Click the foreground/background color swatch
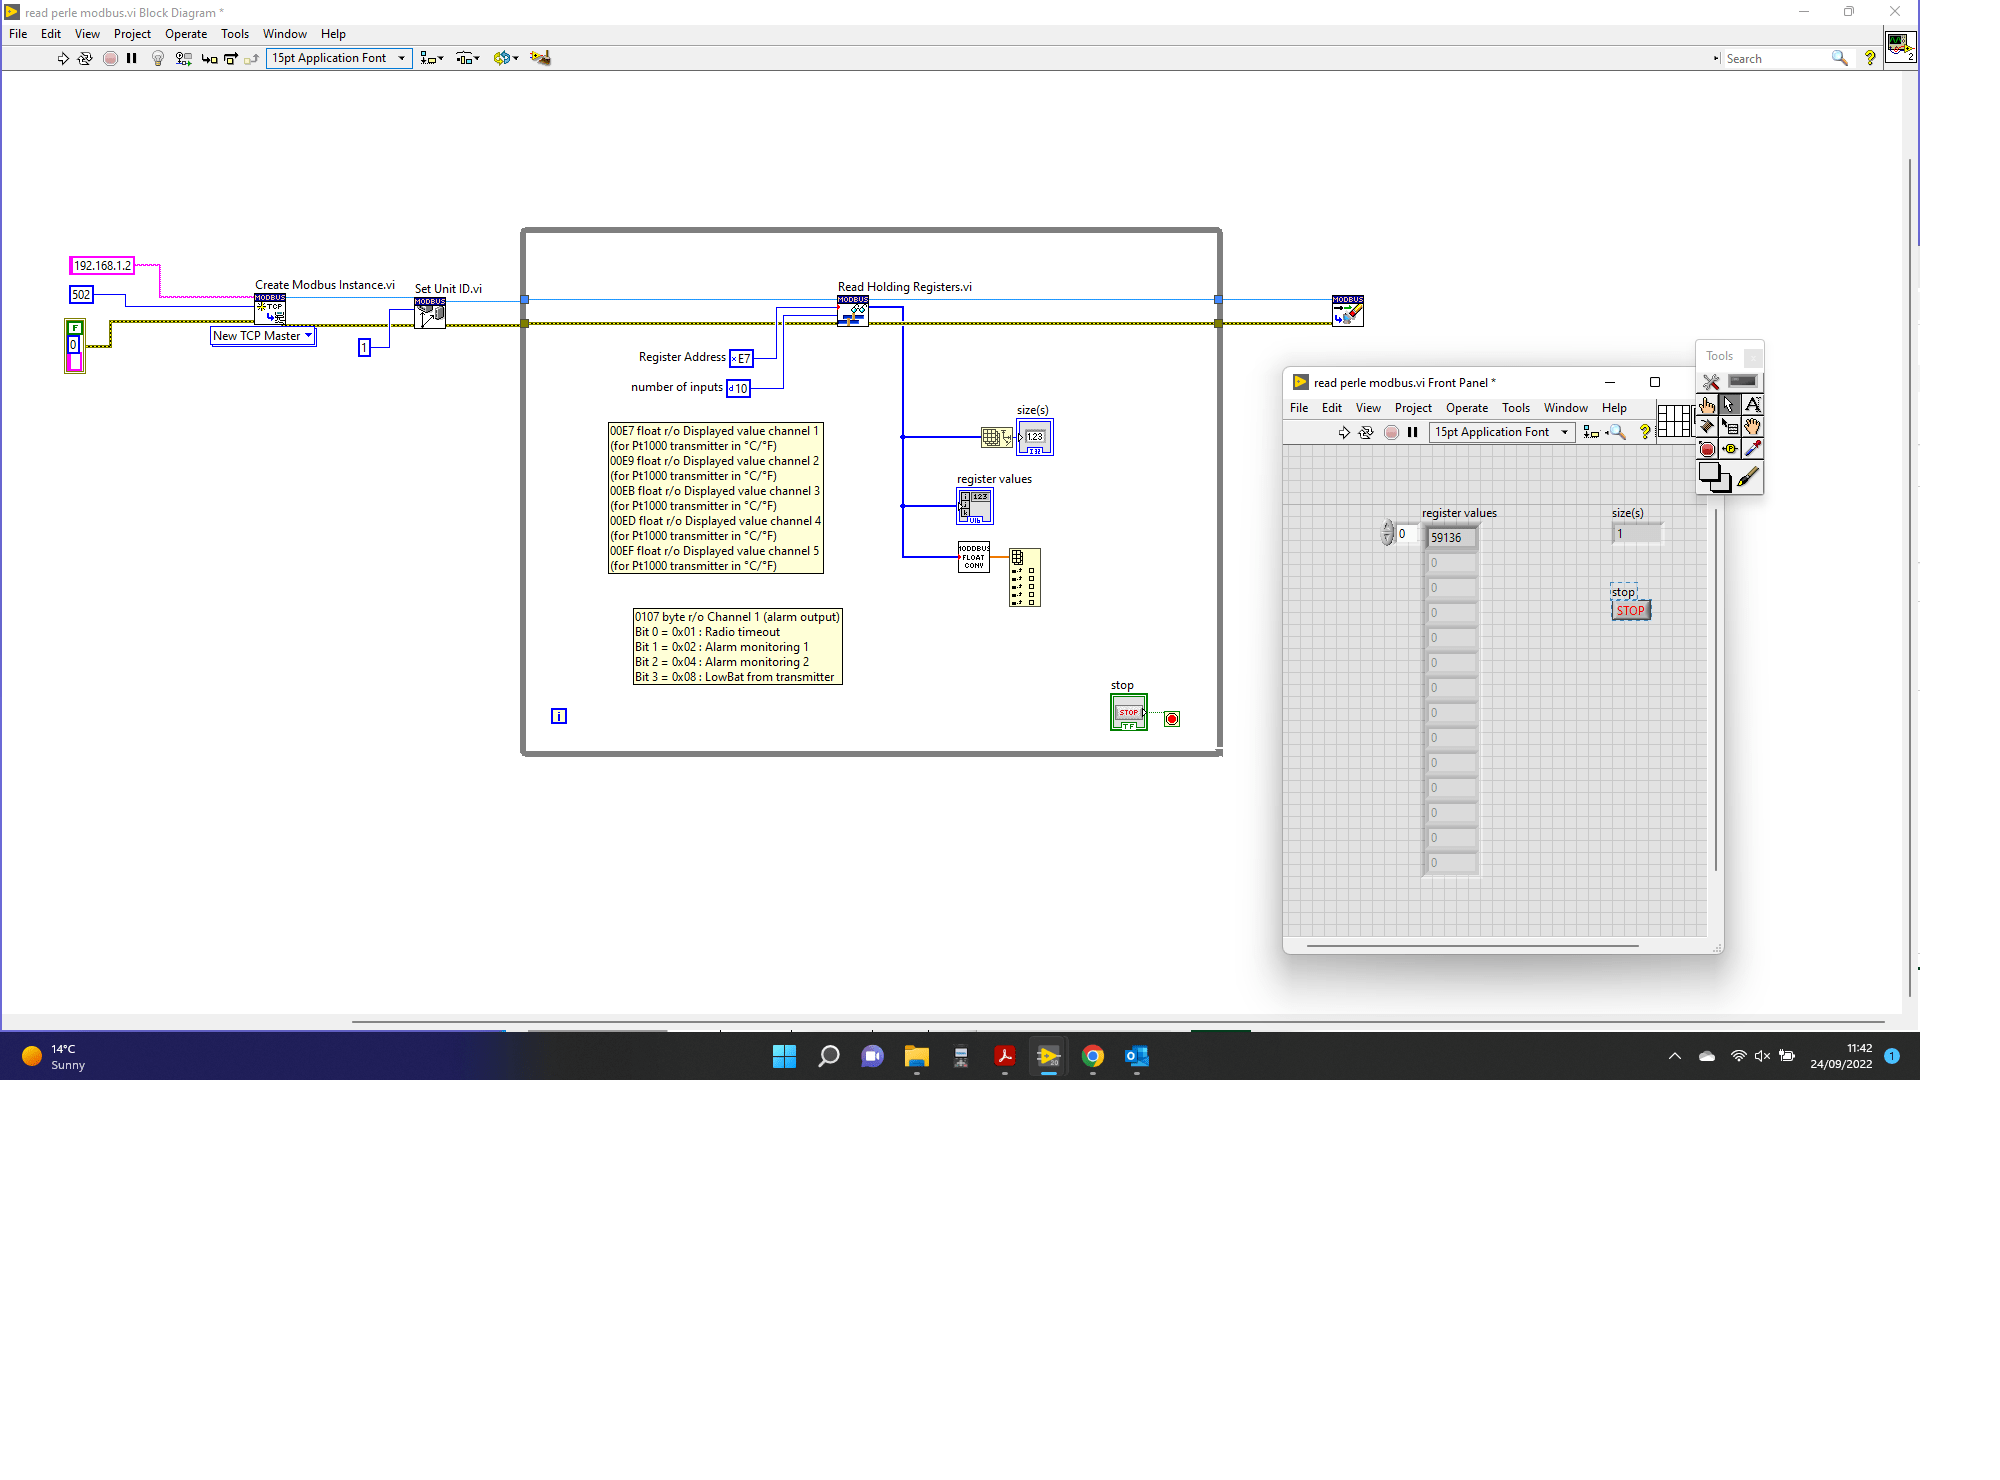The height and width of the screenshot is (1480, 2000). point(1715,478)
